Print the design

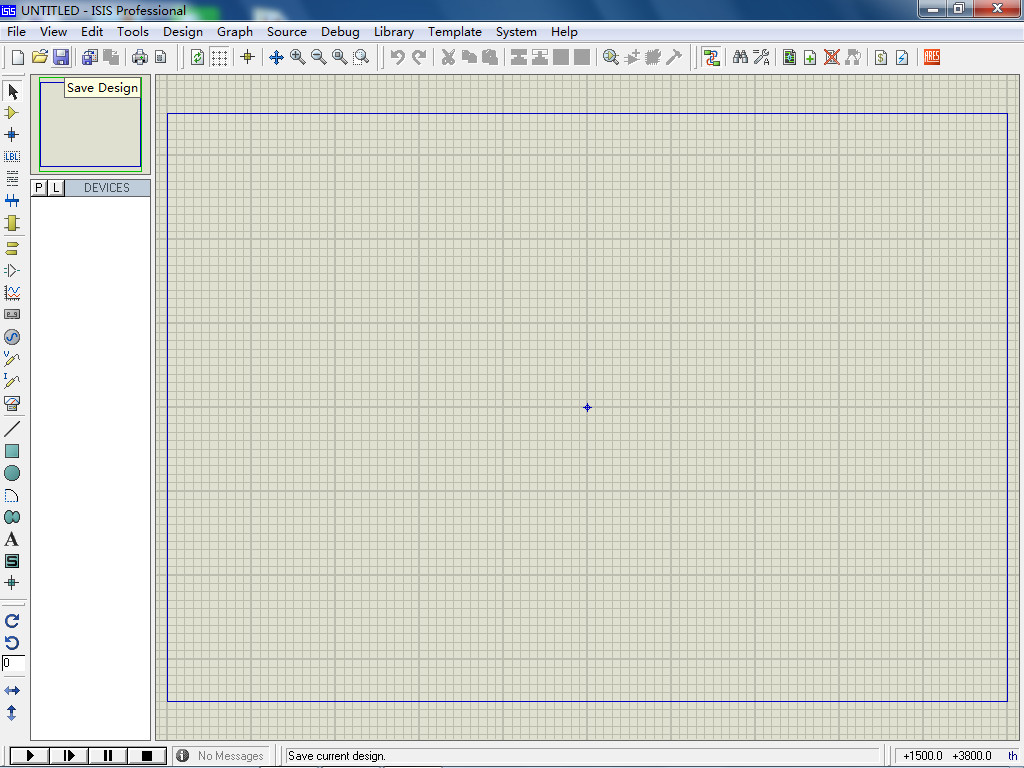[x=139, y=57]
